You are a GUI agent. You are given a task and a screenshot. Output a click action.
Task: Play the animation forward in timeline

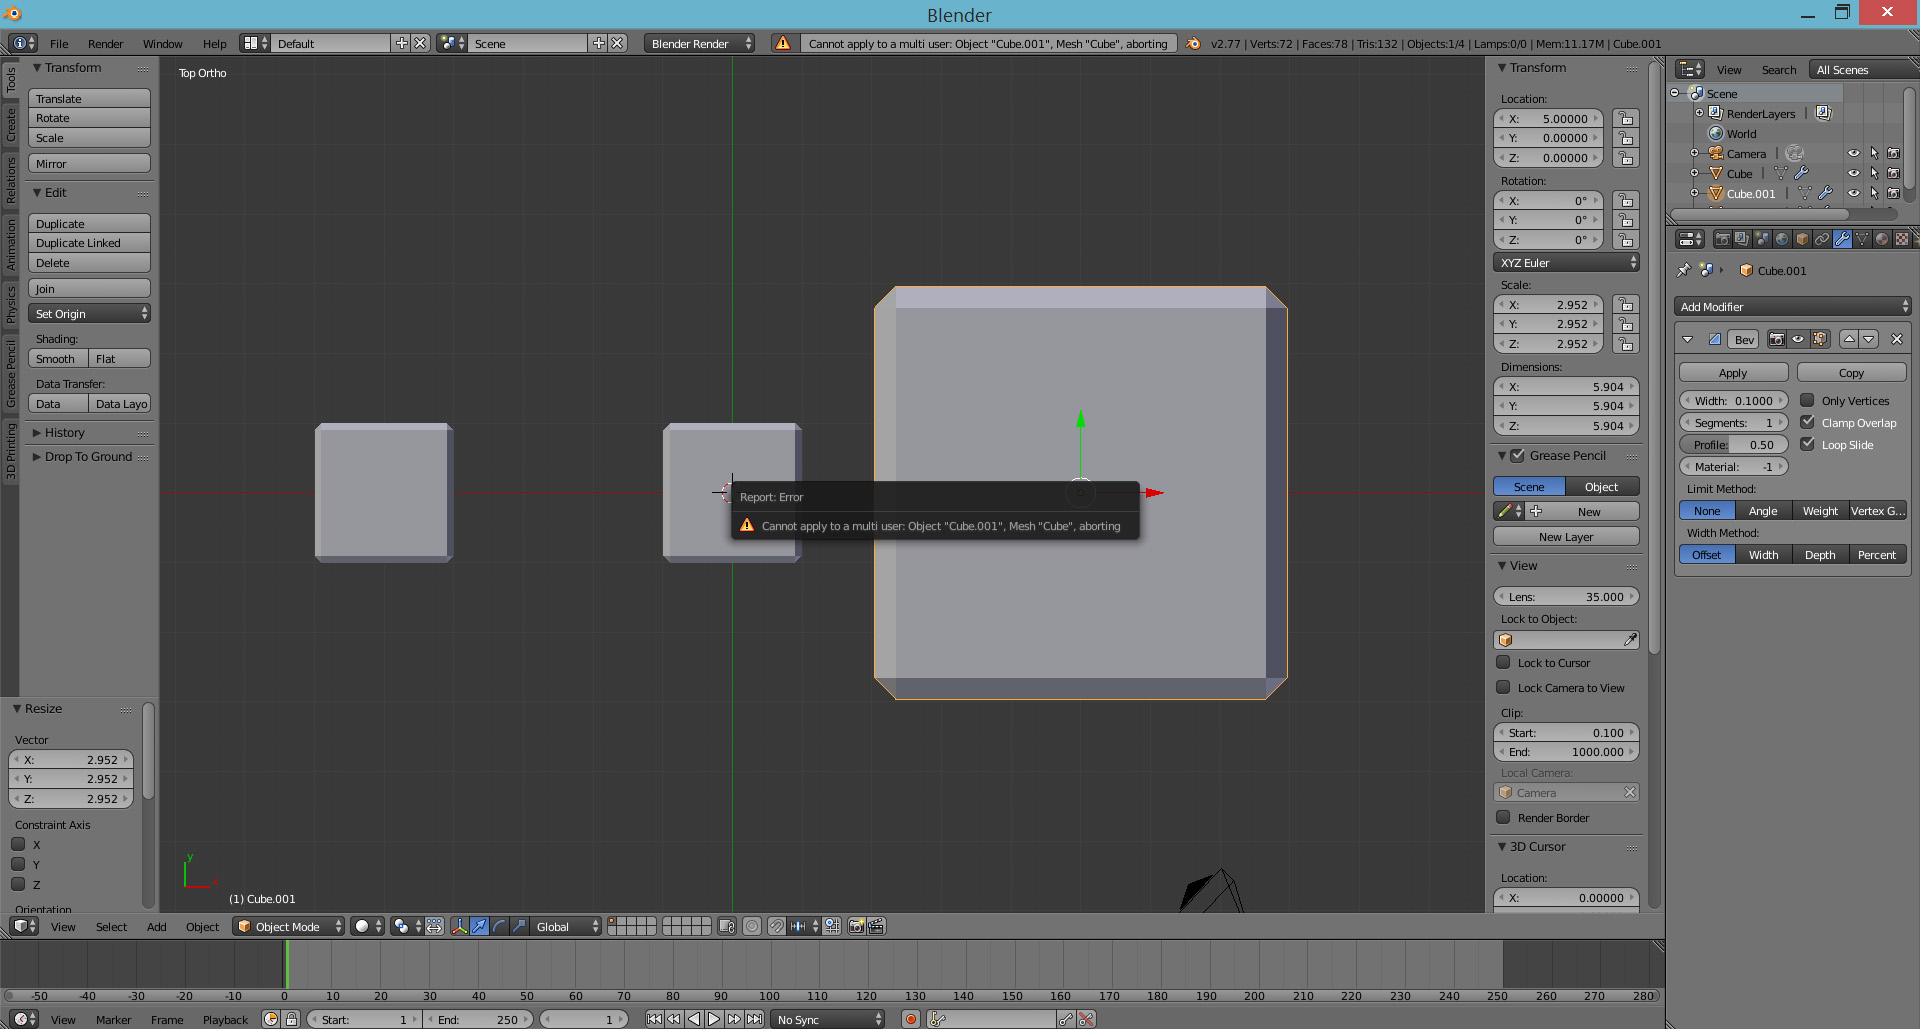(x=714, y=1019)
